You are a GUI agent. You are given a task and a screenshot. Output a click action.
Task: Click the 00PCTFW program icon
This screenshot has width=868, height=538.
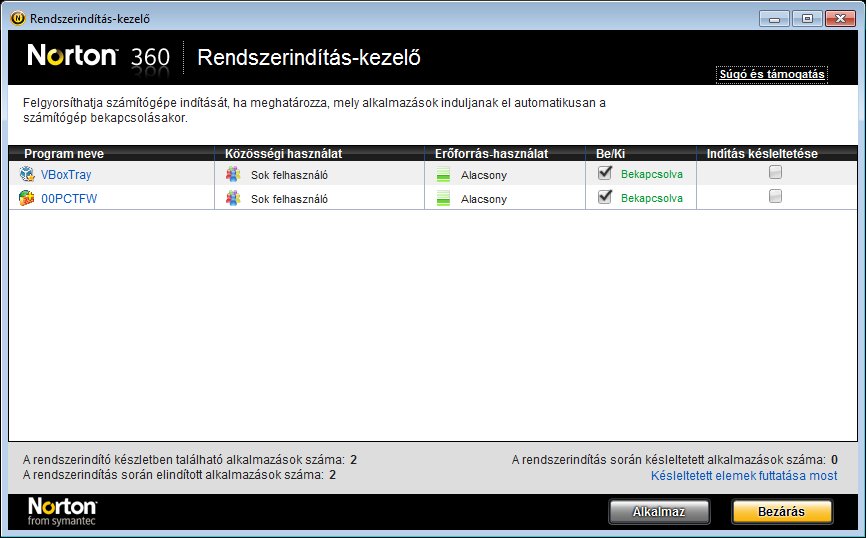tap(27, 198)
